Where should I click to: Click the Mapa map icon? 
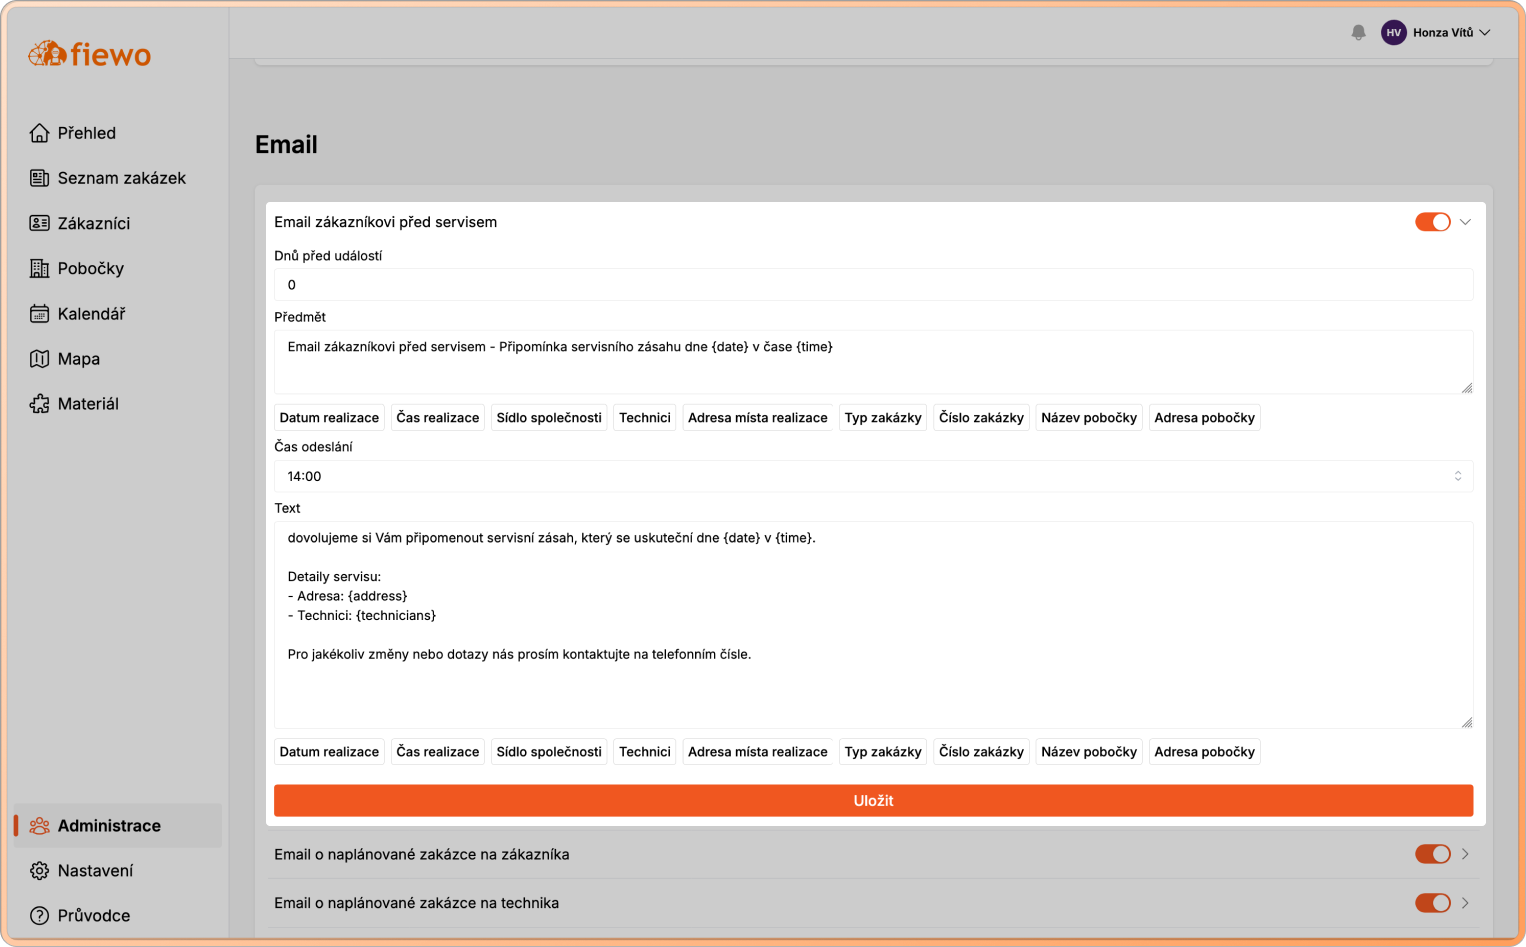39,359
